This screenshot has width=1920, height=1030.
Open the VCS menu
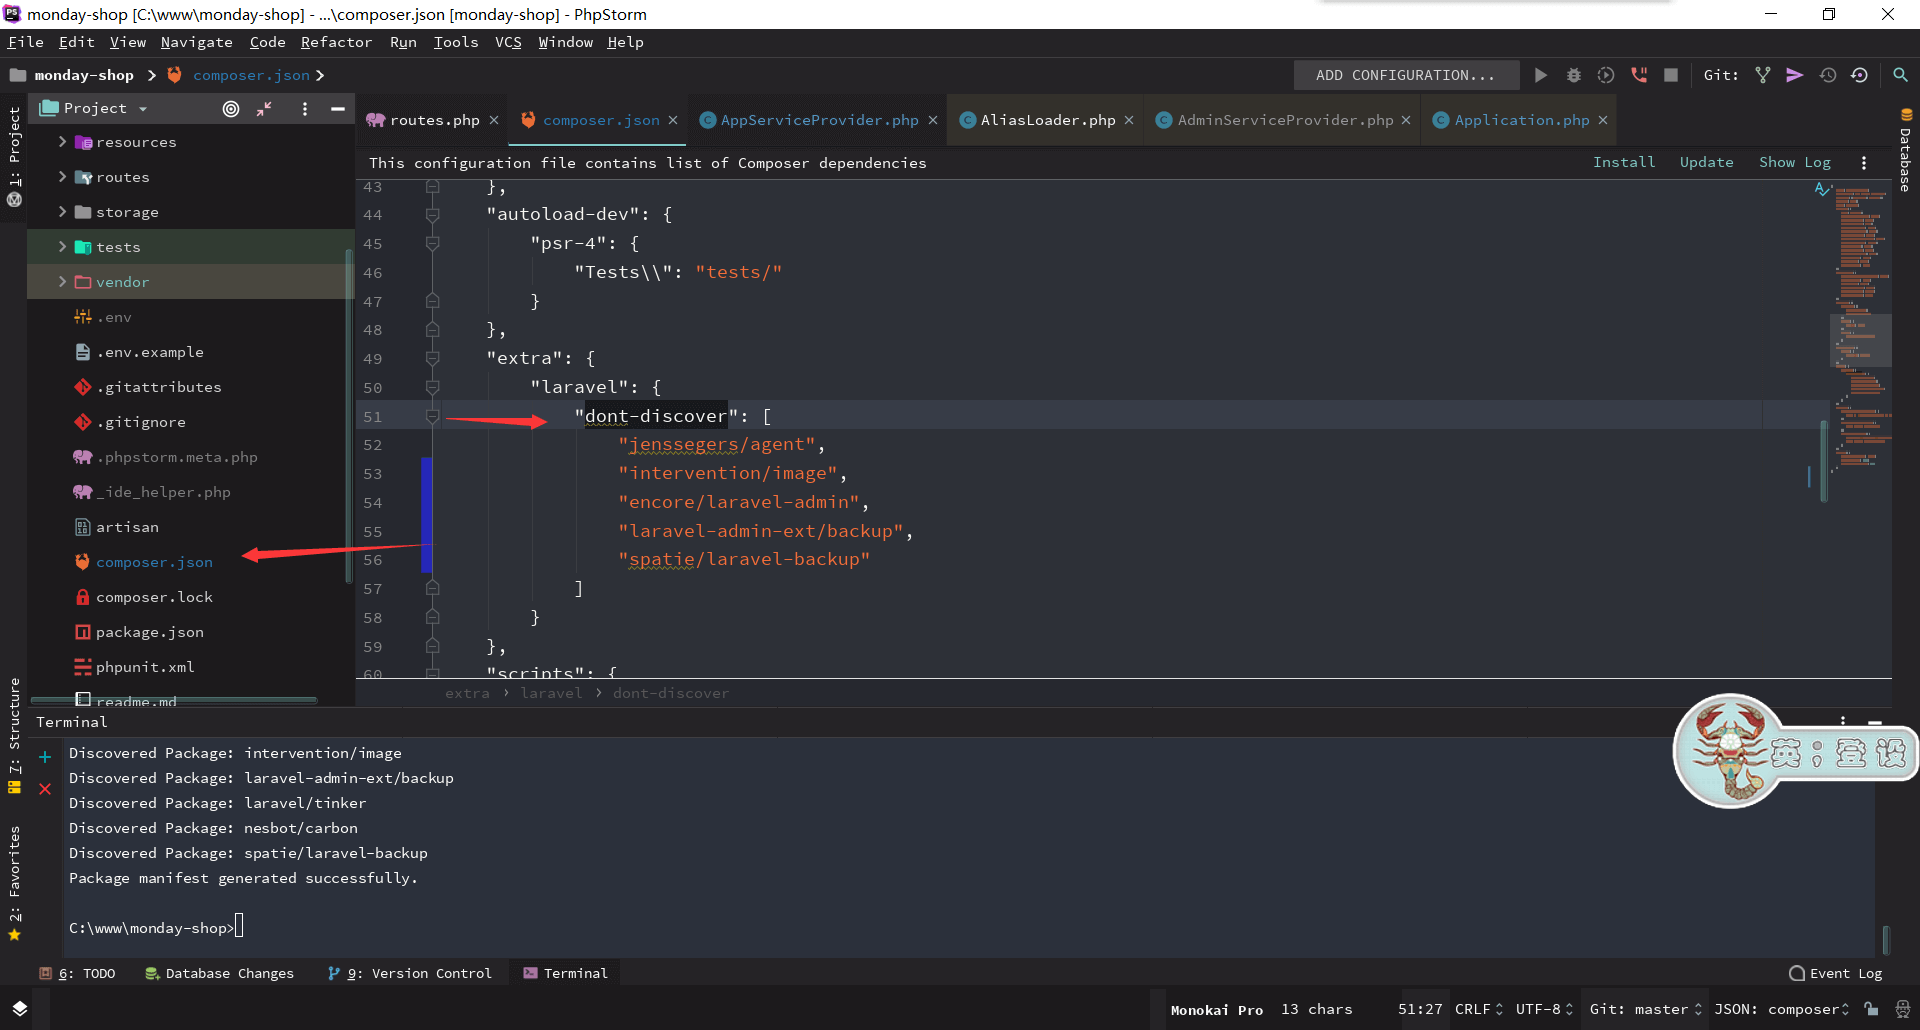pos(508,42)
